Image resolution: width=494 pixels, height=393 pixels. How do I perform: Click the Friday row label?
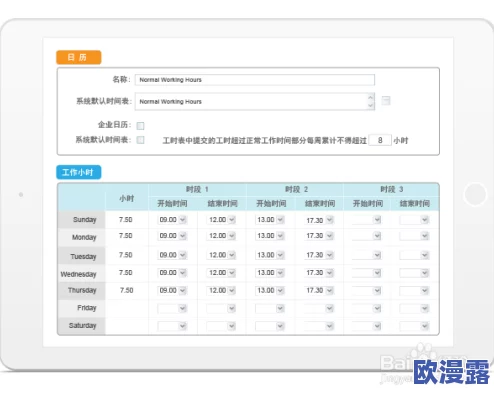87,308
